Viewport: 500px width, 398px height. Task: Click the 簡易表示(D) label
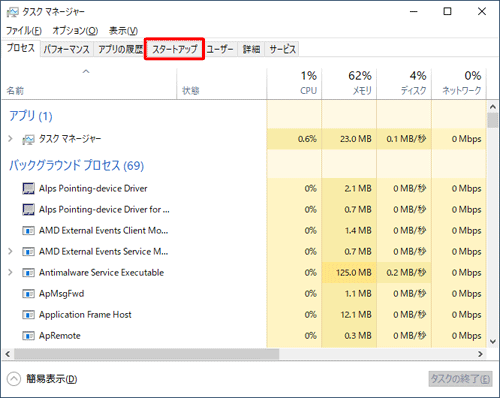tap(52, 379)
